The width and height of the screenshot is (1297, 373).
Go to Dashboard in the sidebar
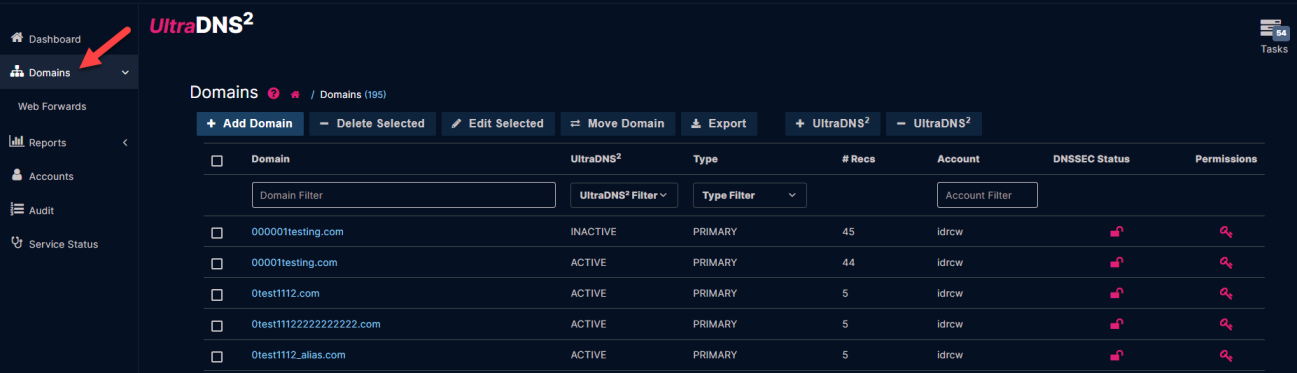point(54,39)
